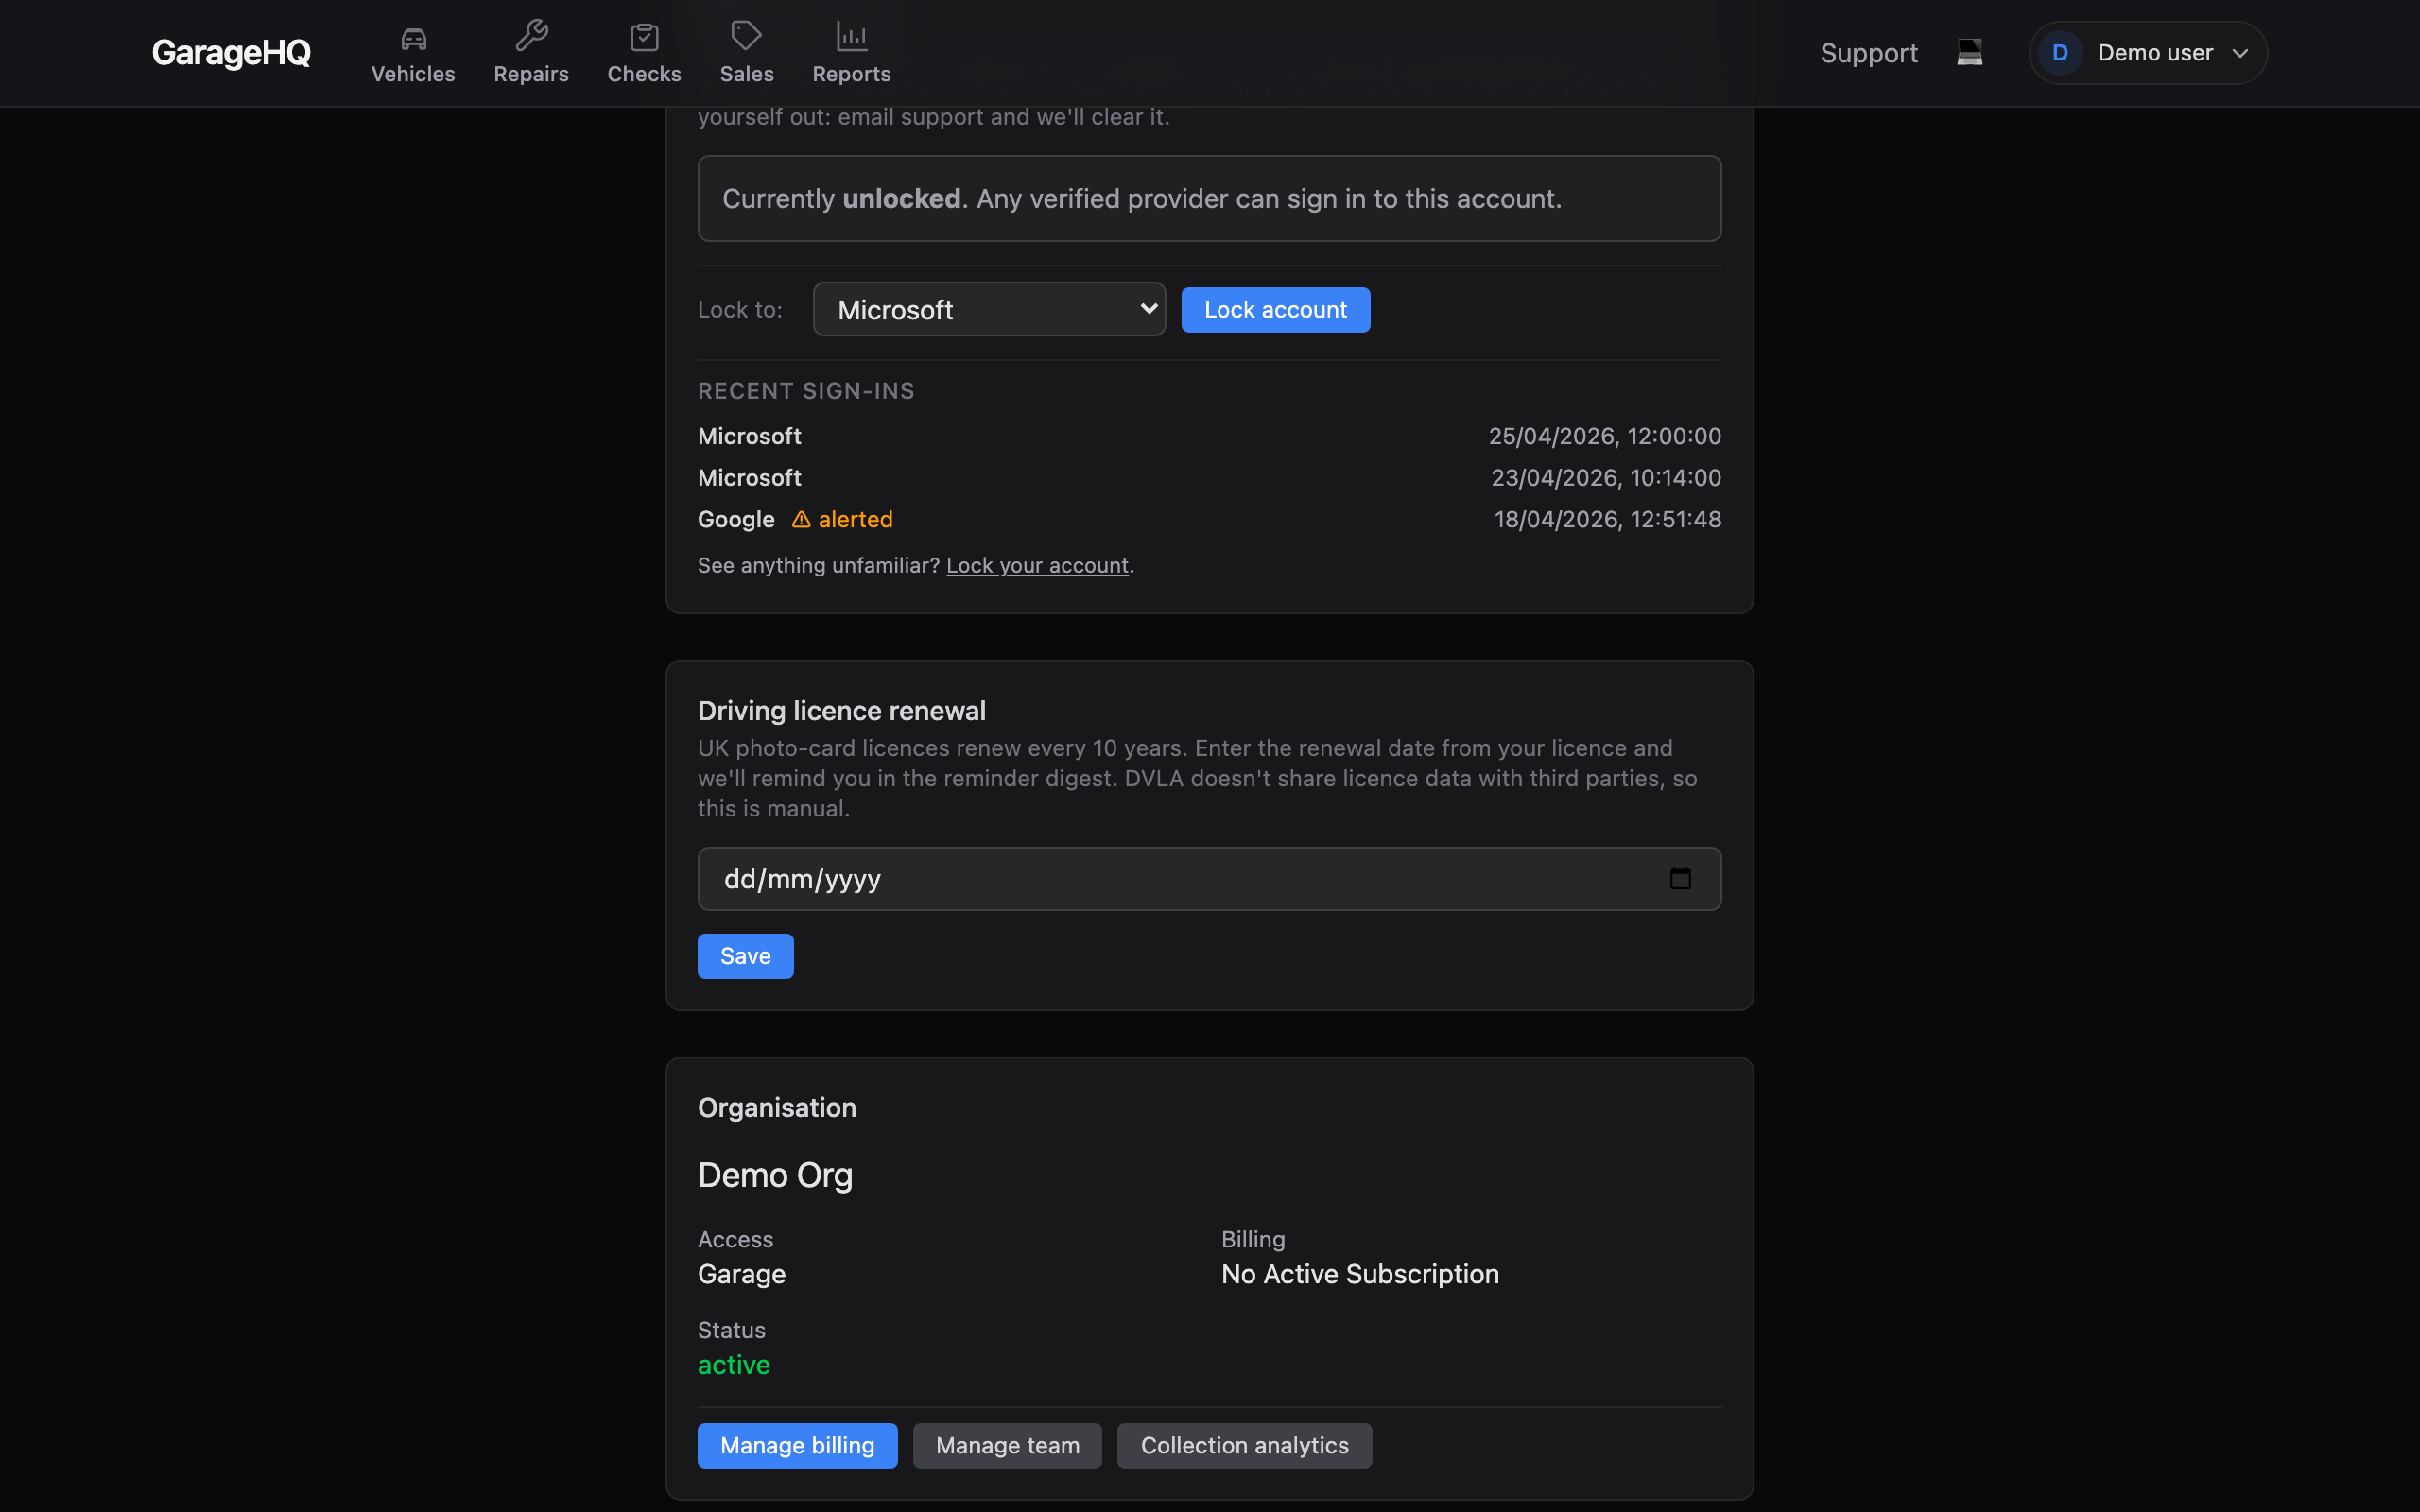Click Manage team button

coord(1007,1445)
